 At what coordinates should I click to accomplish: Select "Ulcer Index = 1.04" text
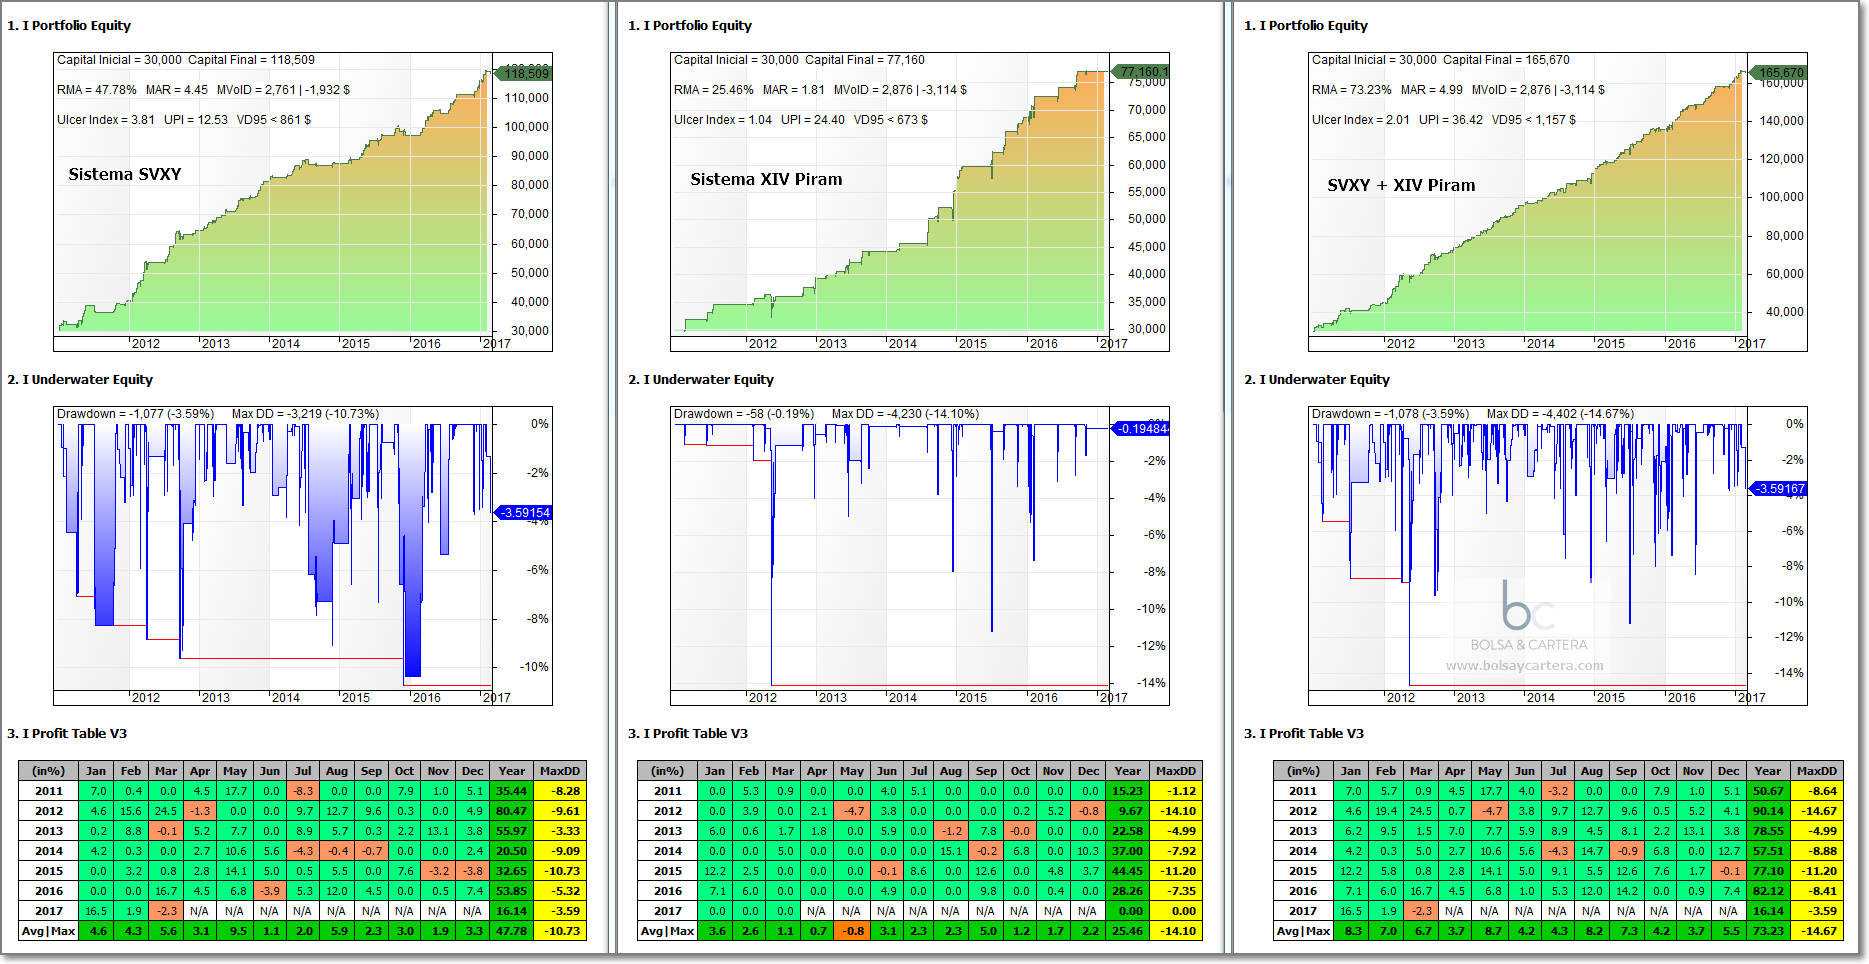pos(723,120)
